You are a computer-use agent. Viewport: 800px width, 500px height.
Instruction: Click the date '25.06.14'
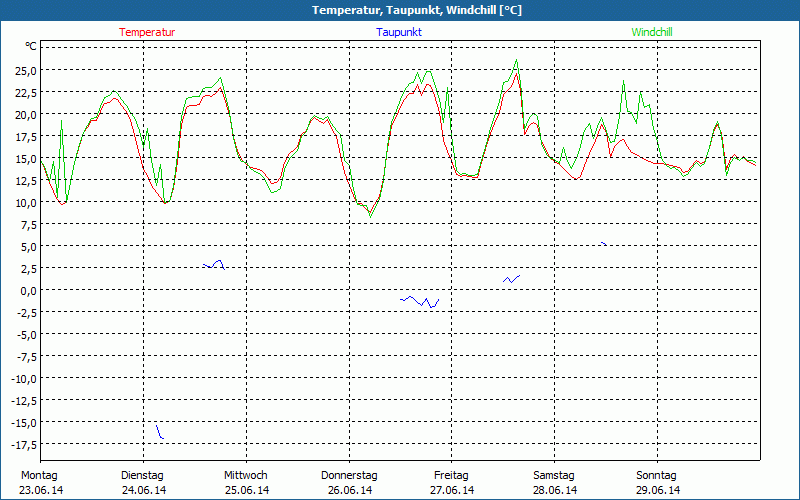pyautogui.click(x=247, y=490)
